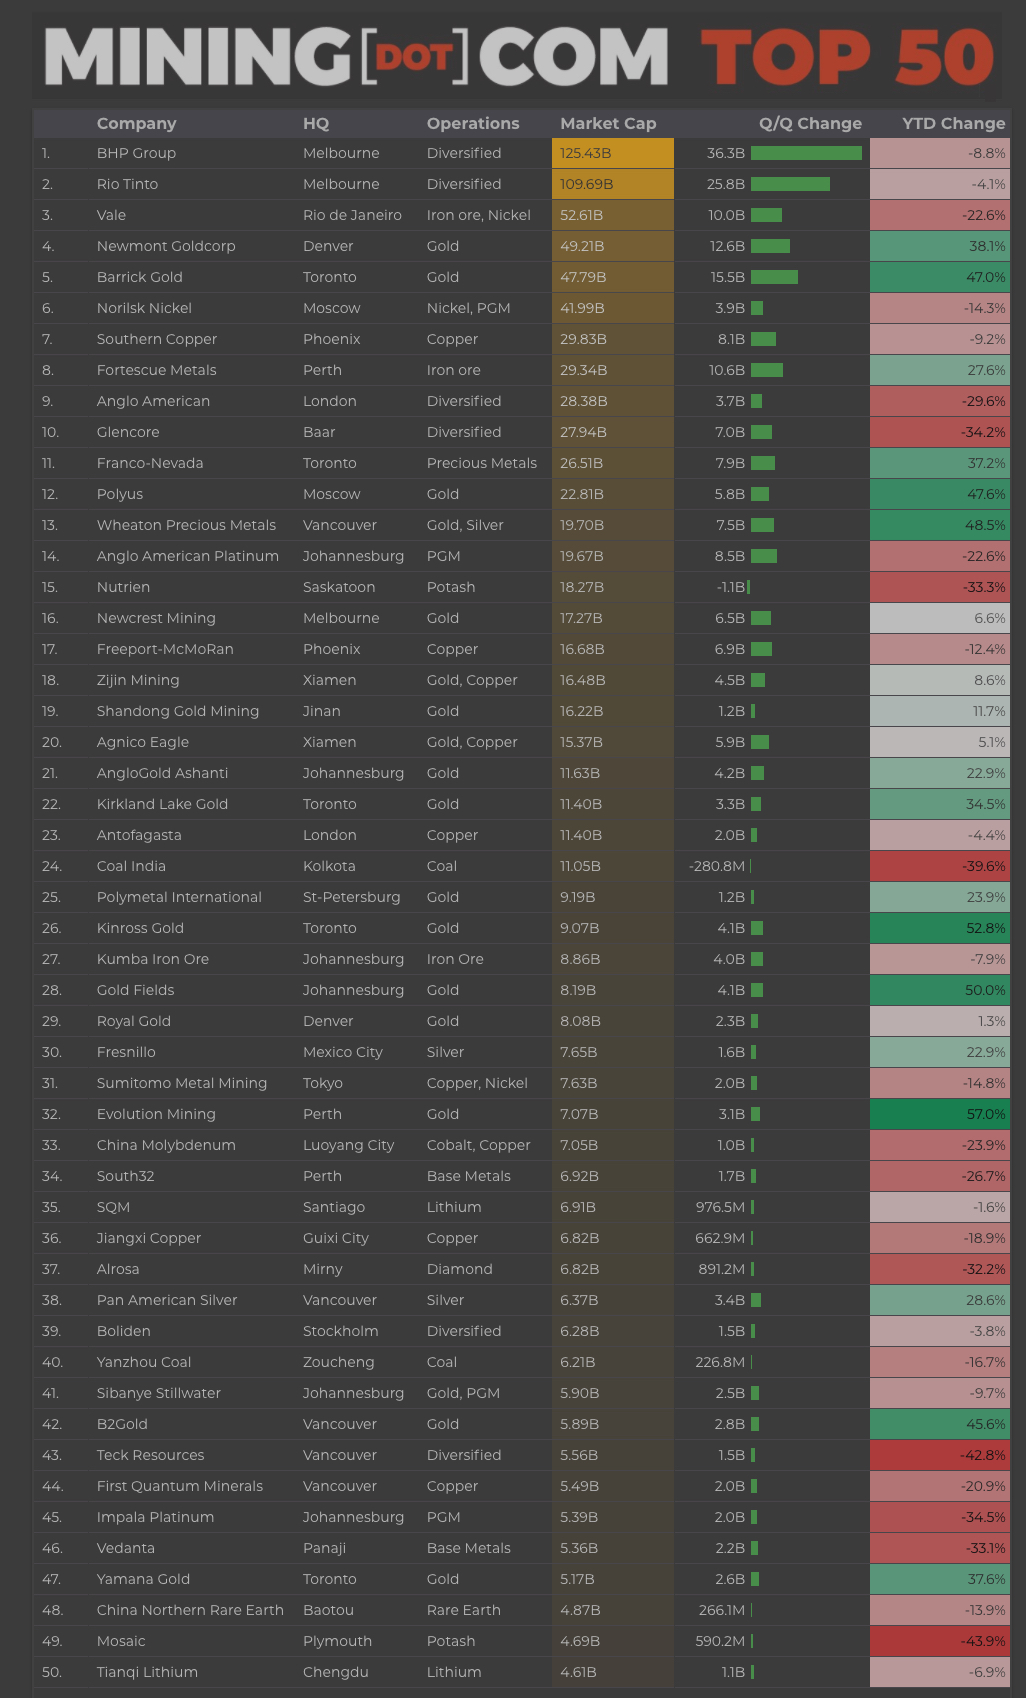Click the Tianqi Lithium company name
Image resolution: width=1026 pixels, height=1698 pixels.
[147, 1672]
